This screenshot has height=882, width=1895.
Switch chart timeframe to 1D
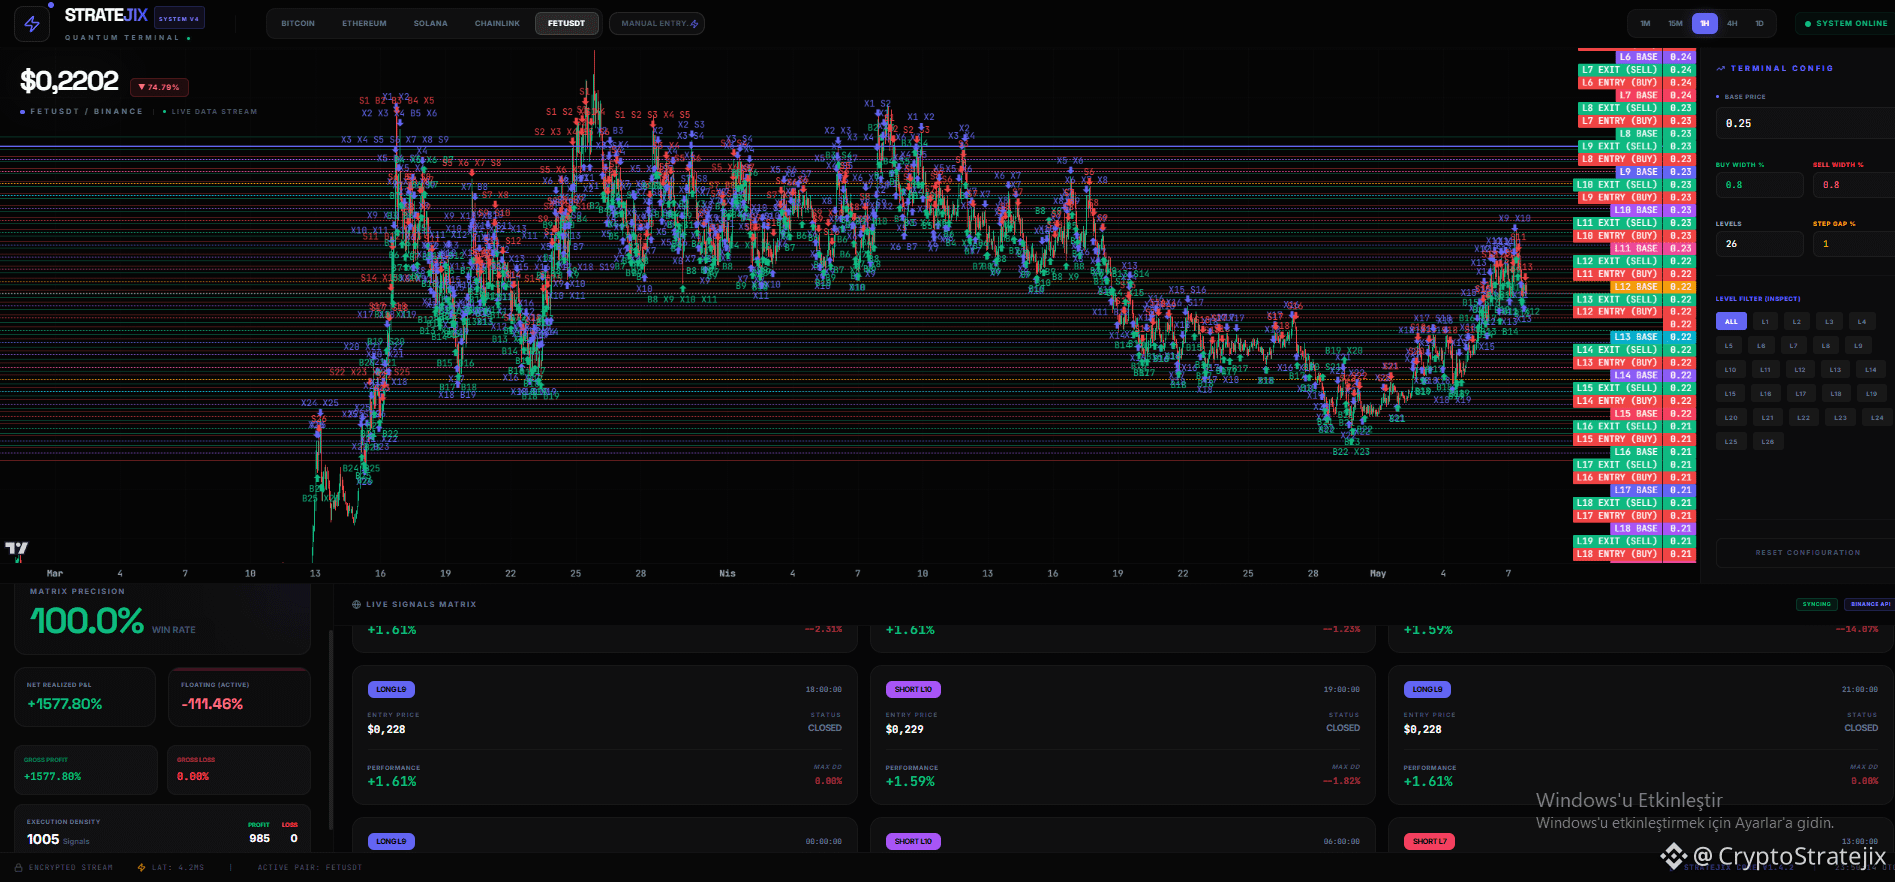click(1759, 23)
